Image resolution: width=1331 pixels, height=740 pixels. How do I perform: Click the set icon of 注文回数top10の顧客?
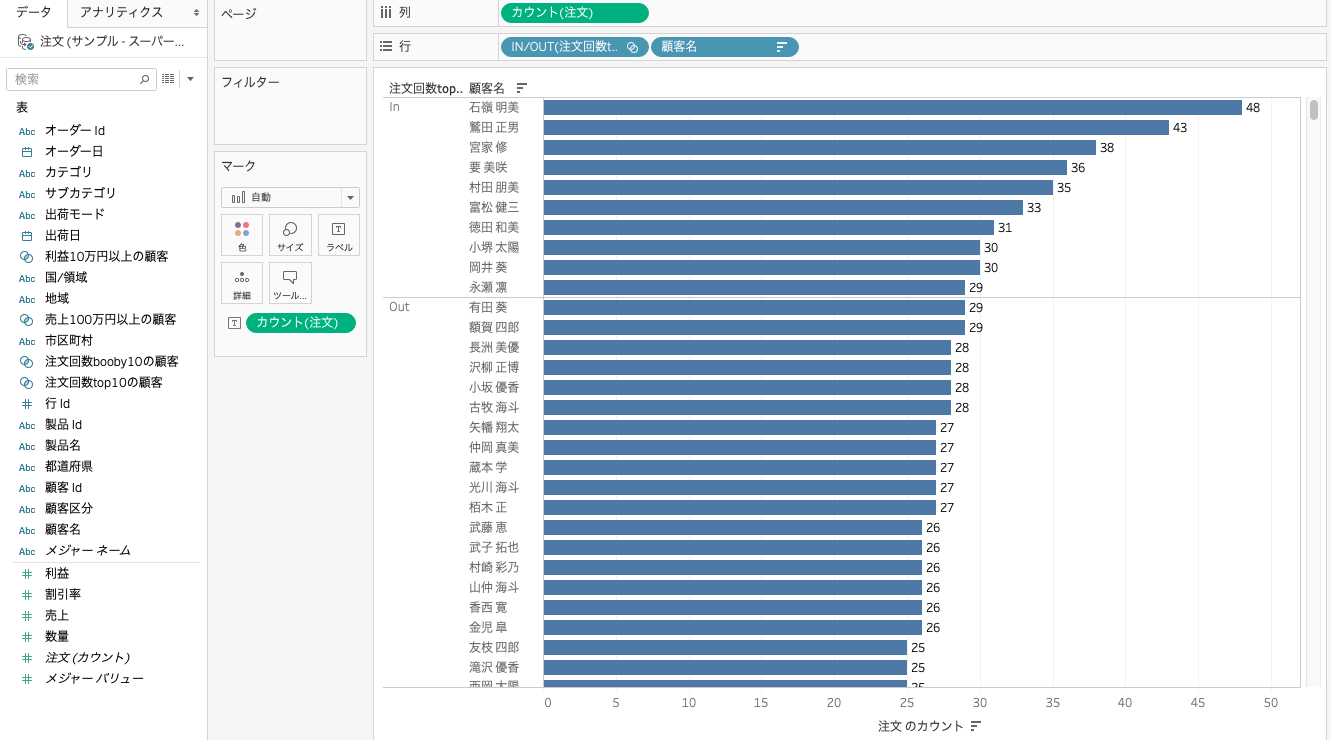(27, 383)
